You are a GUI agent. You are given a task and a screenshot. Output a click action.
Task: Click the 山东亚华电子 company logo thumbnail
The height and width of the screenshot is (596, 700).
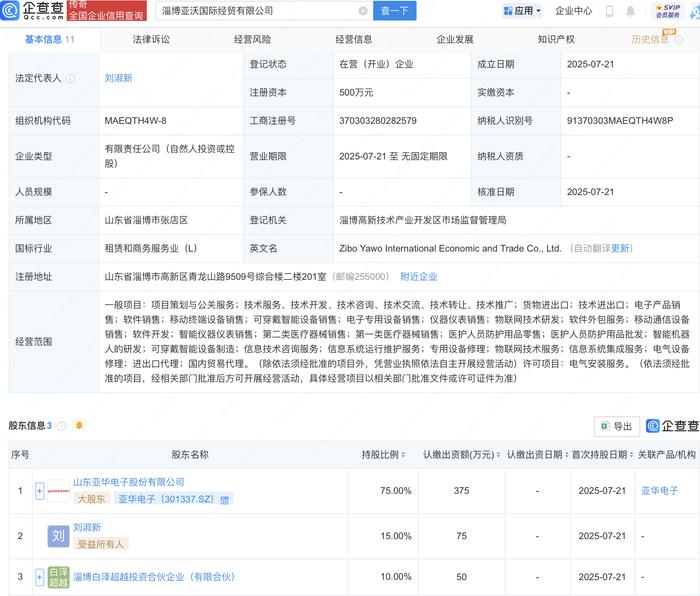click(x=58, y=491)
